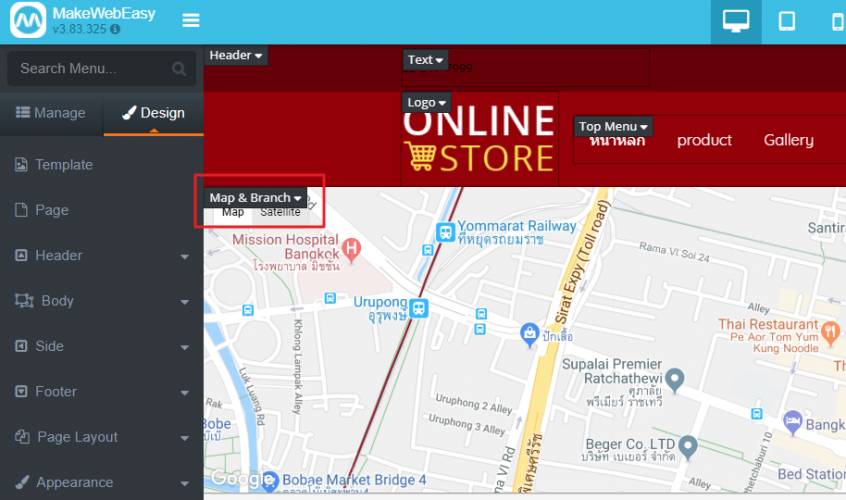This screenshot has width=846, height=500.
Task: Open the Template settings
Action: 63,165
